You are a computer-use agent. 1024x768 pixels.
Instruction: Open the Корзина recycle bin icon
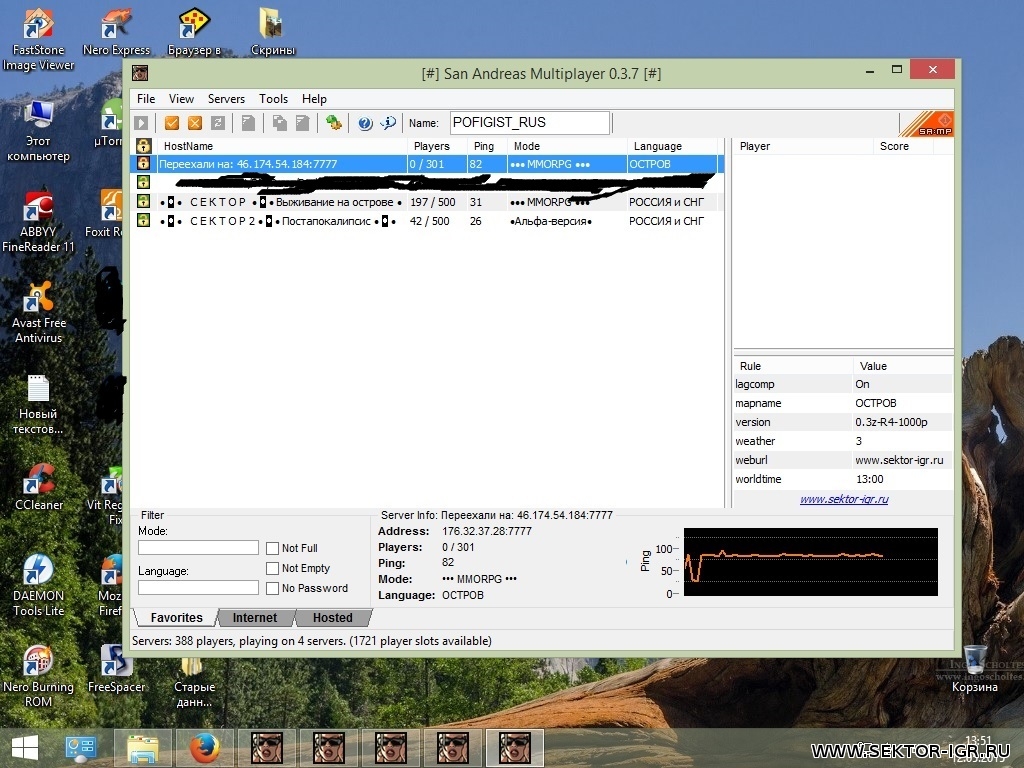click(x=974, y=669)
